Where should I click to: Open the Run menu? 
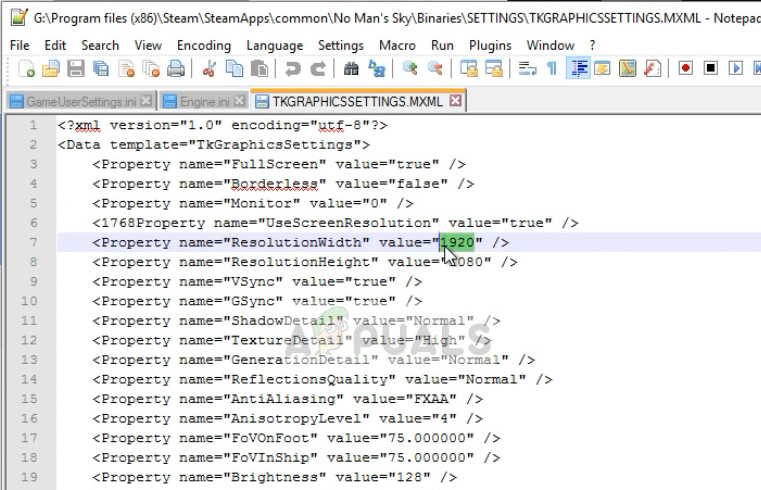click(442, 46)
